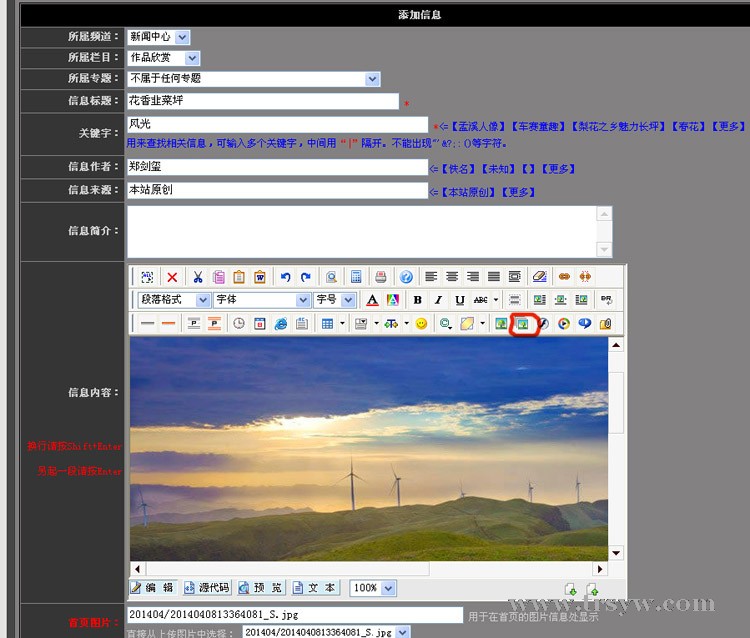Switch to 预览 preview mode
750x638 pixels.
(261, 588)
